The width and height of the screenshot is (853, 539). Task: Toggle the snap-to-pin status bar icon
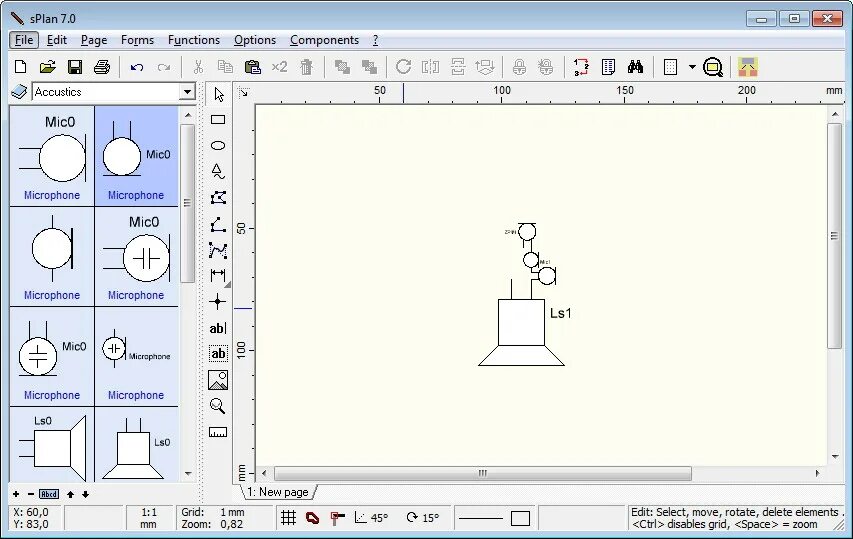click(x=338, y=518)
